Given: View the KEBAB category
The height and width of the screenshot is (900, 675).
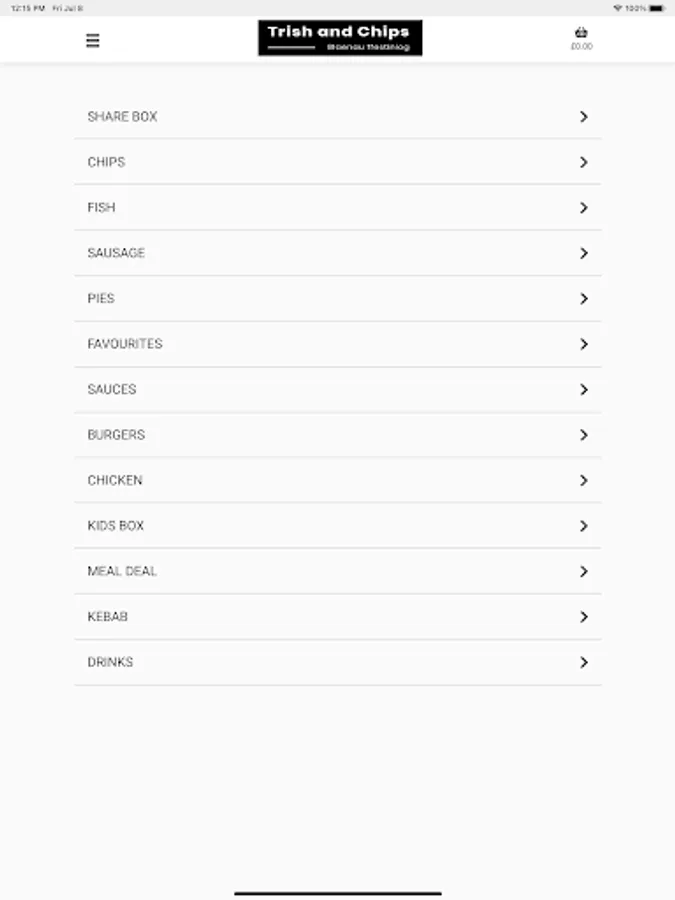Looking at the screenshot, I should [338, 616].
